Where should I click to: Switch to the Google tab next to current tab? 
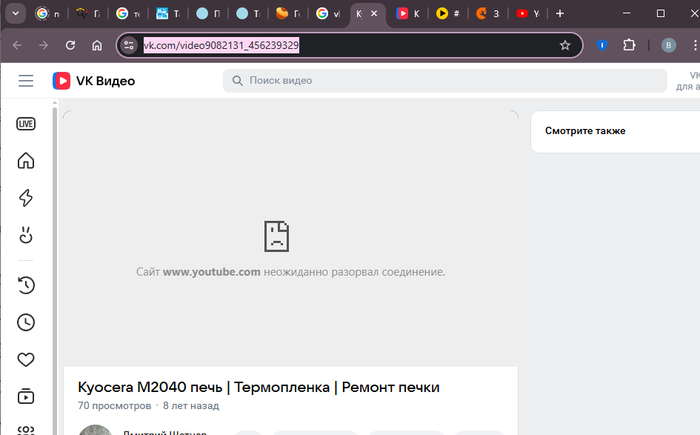pos(328,13)
